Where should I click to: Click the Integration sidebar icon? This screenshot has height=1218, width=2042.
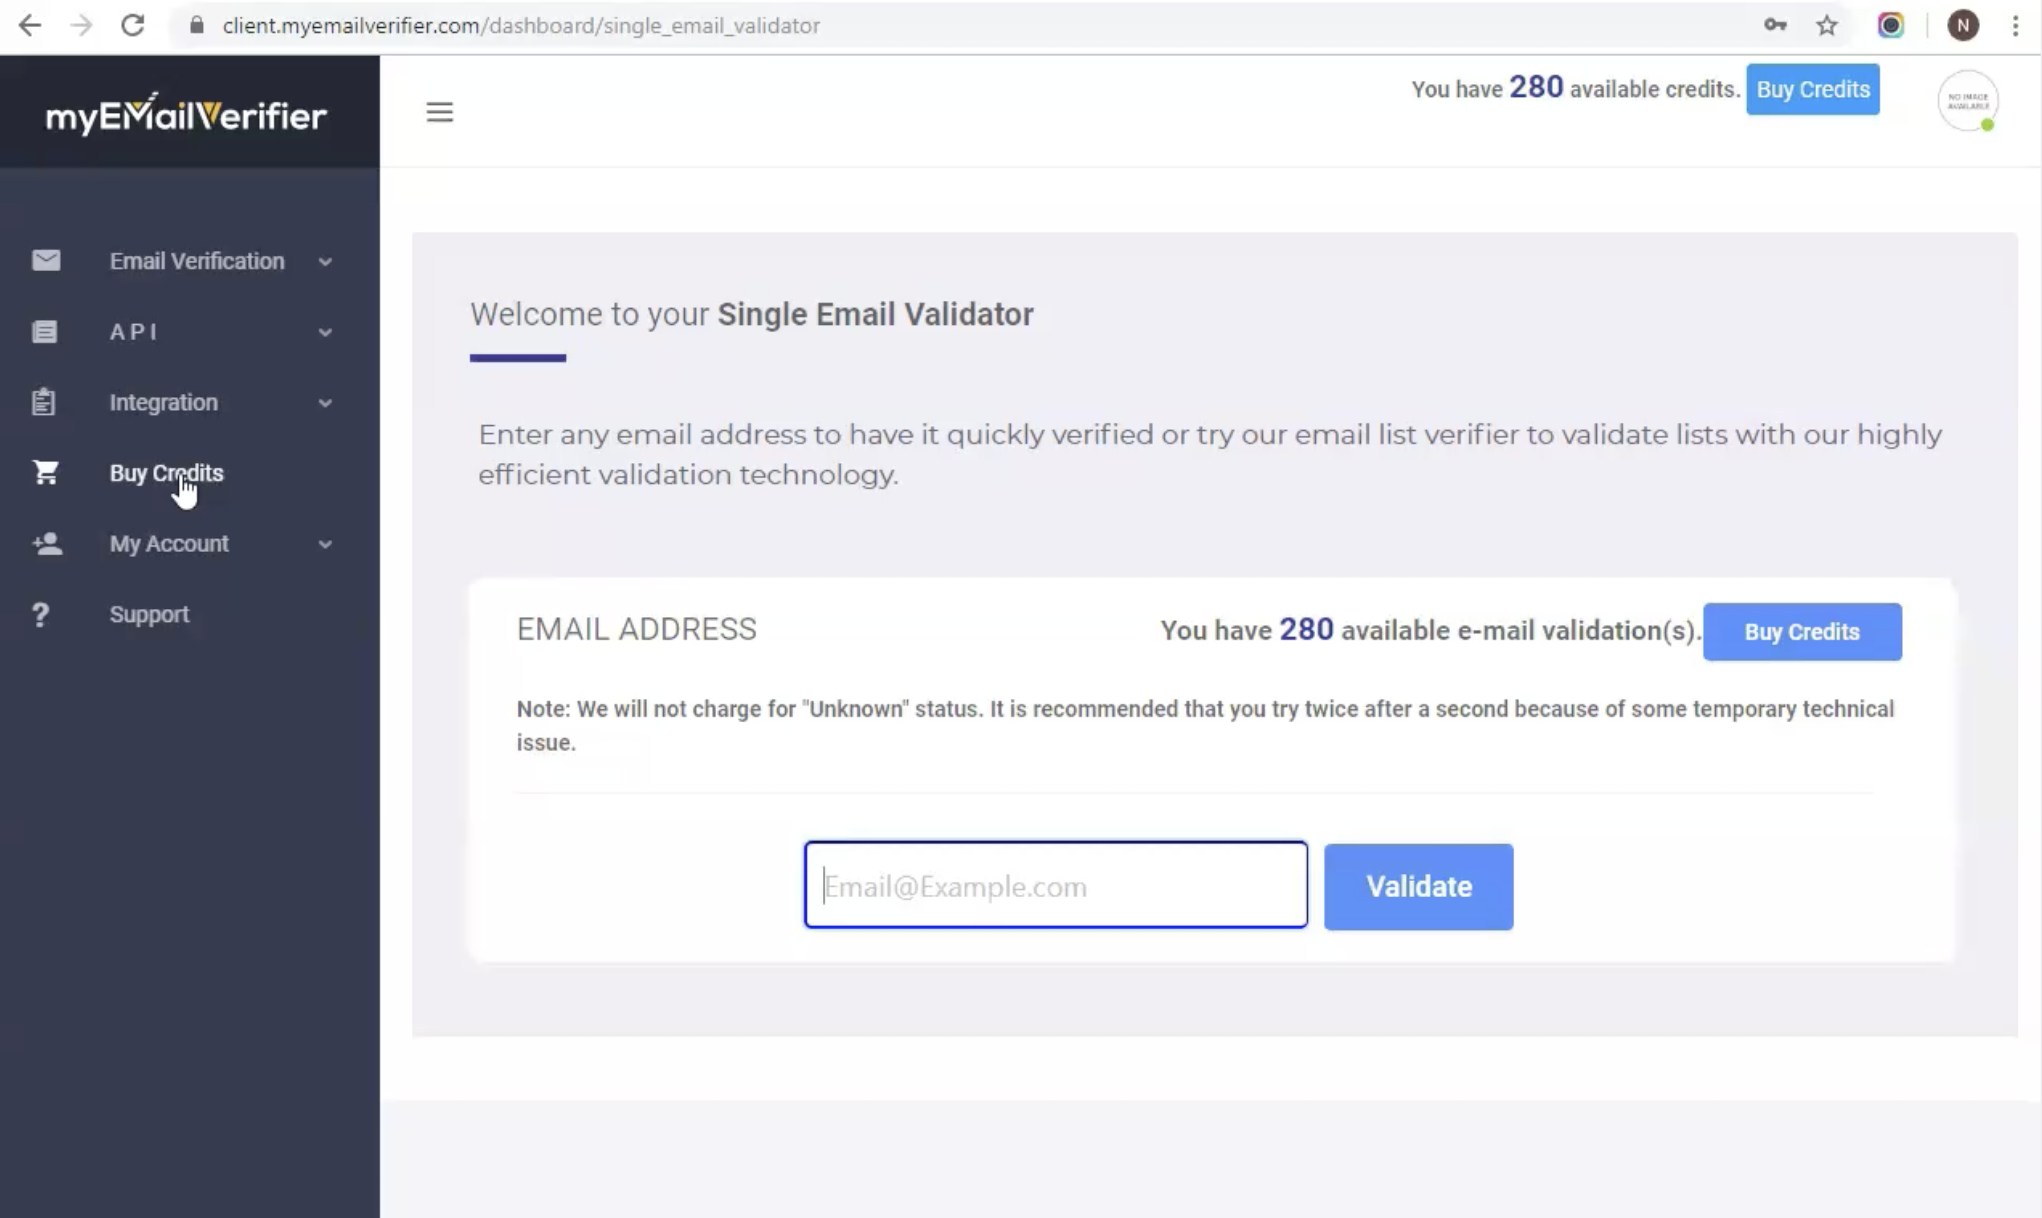[x=45, y=402]
